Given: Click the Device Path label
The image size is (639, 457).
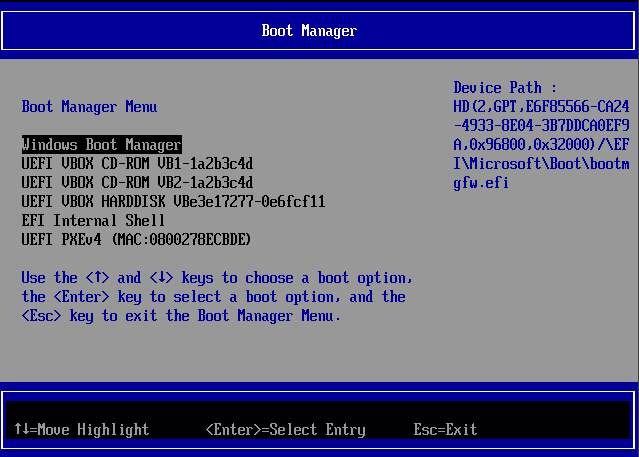Looking at the screenshot, I should 504,88.
